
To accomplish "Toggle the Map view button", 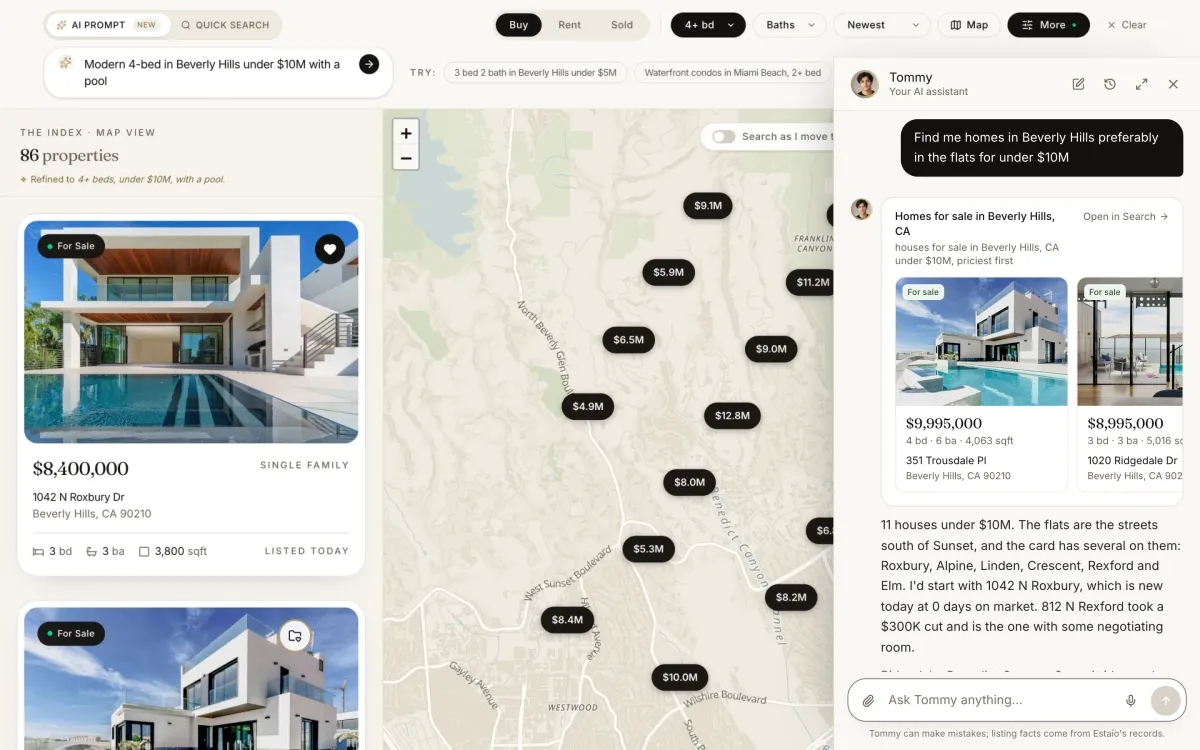I will 969,25.
